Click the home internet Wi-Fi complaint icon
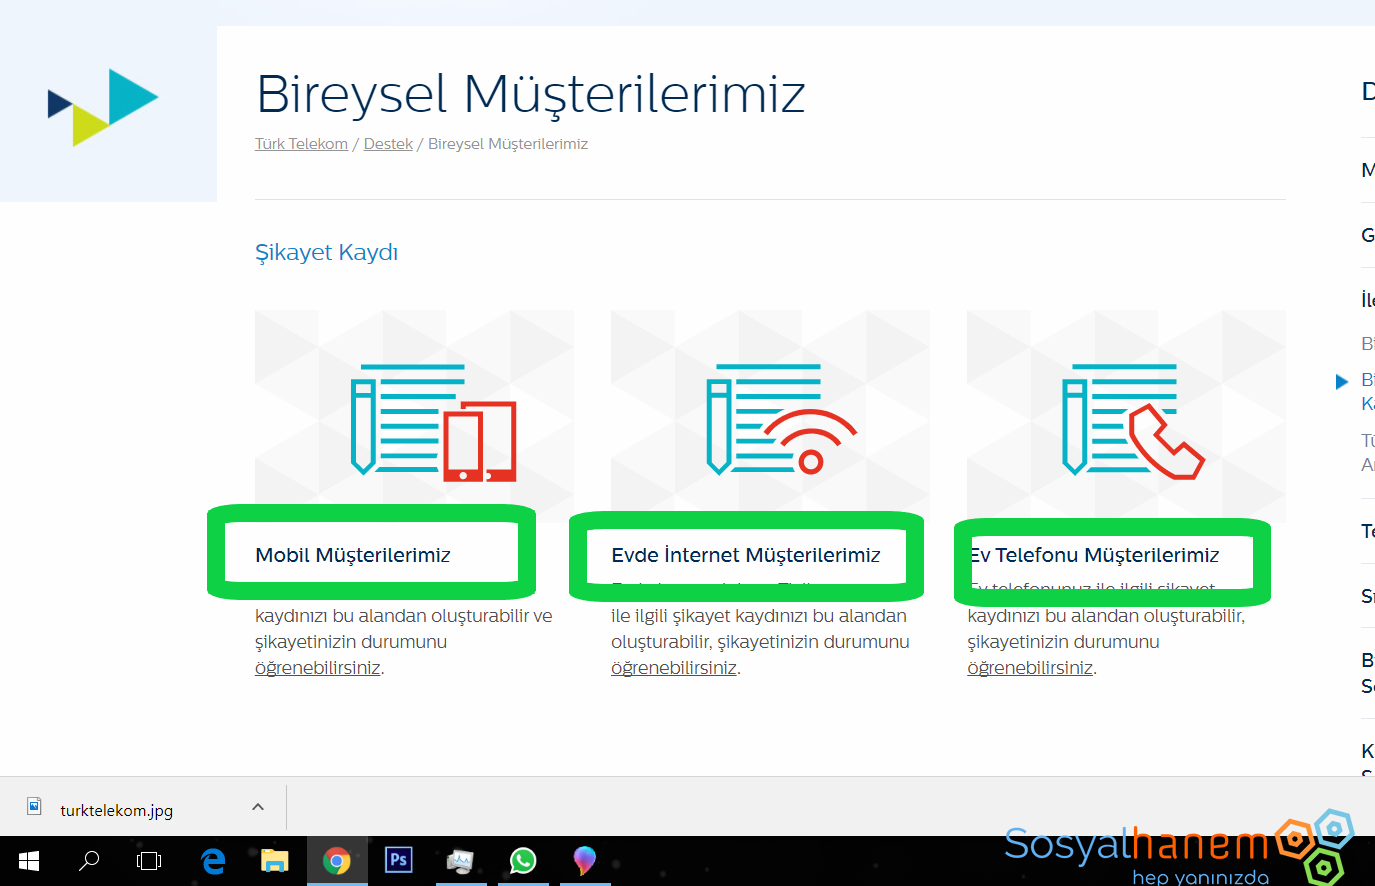1375x886 pixels. 780,419
